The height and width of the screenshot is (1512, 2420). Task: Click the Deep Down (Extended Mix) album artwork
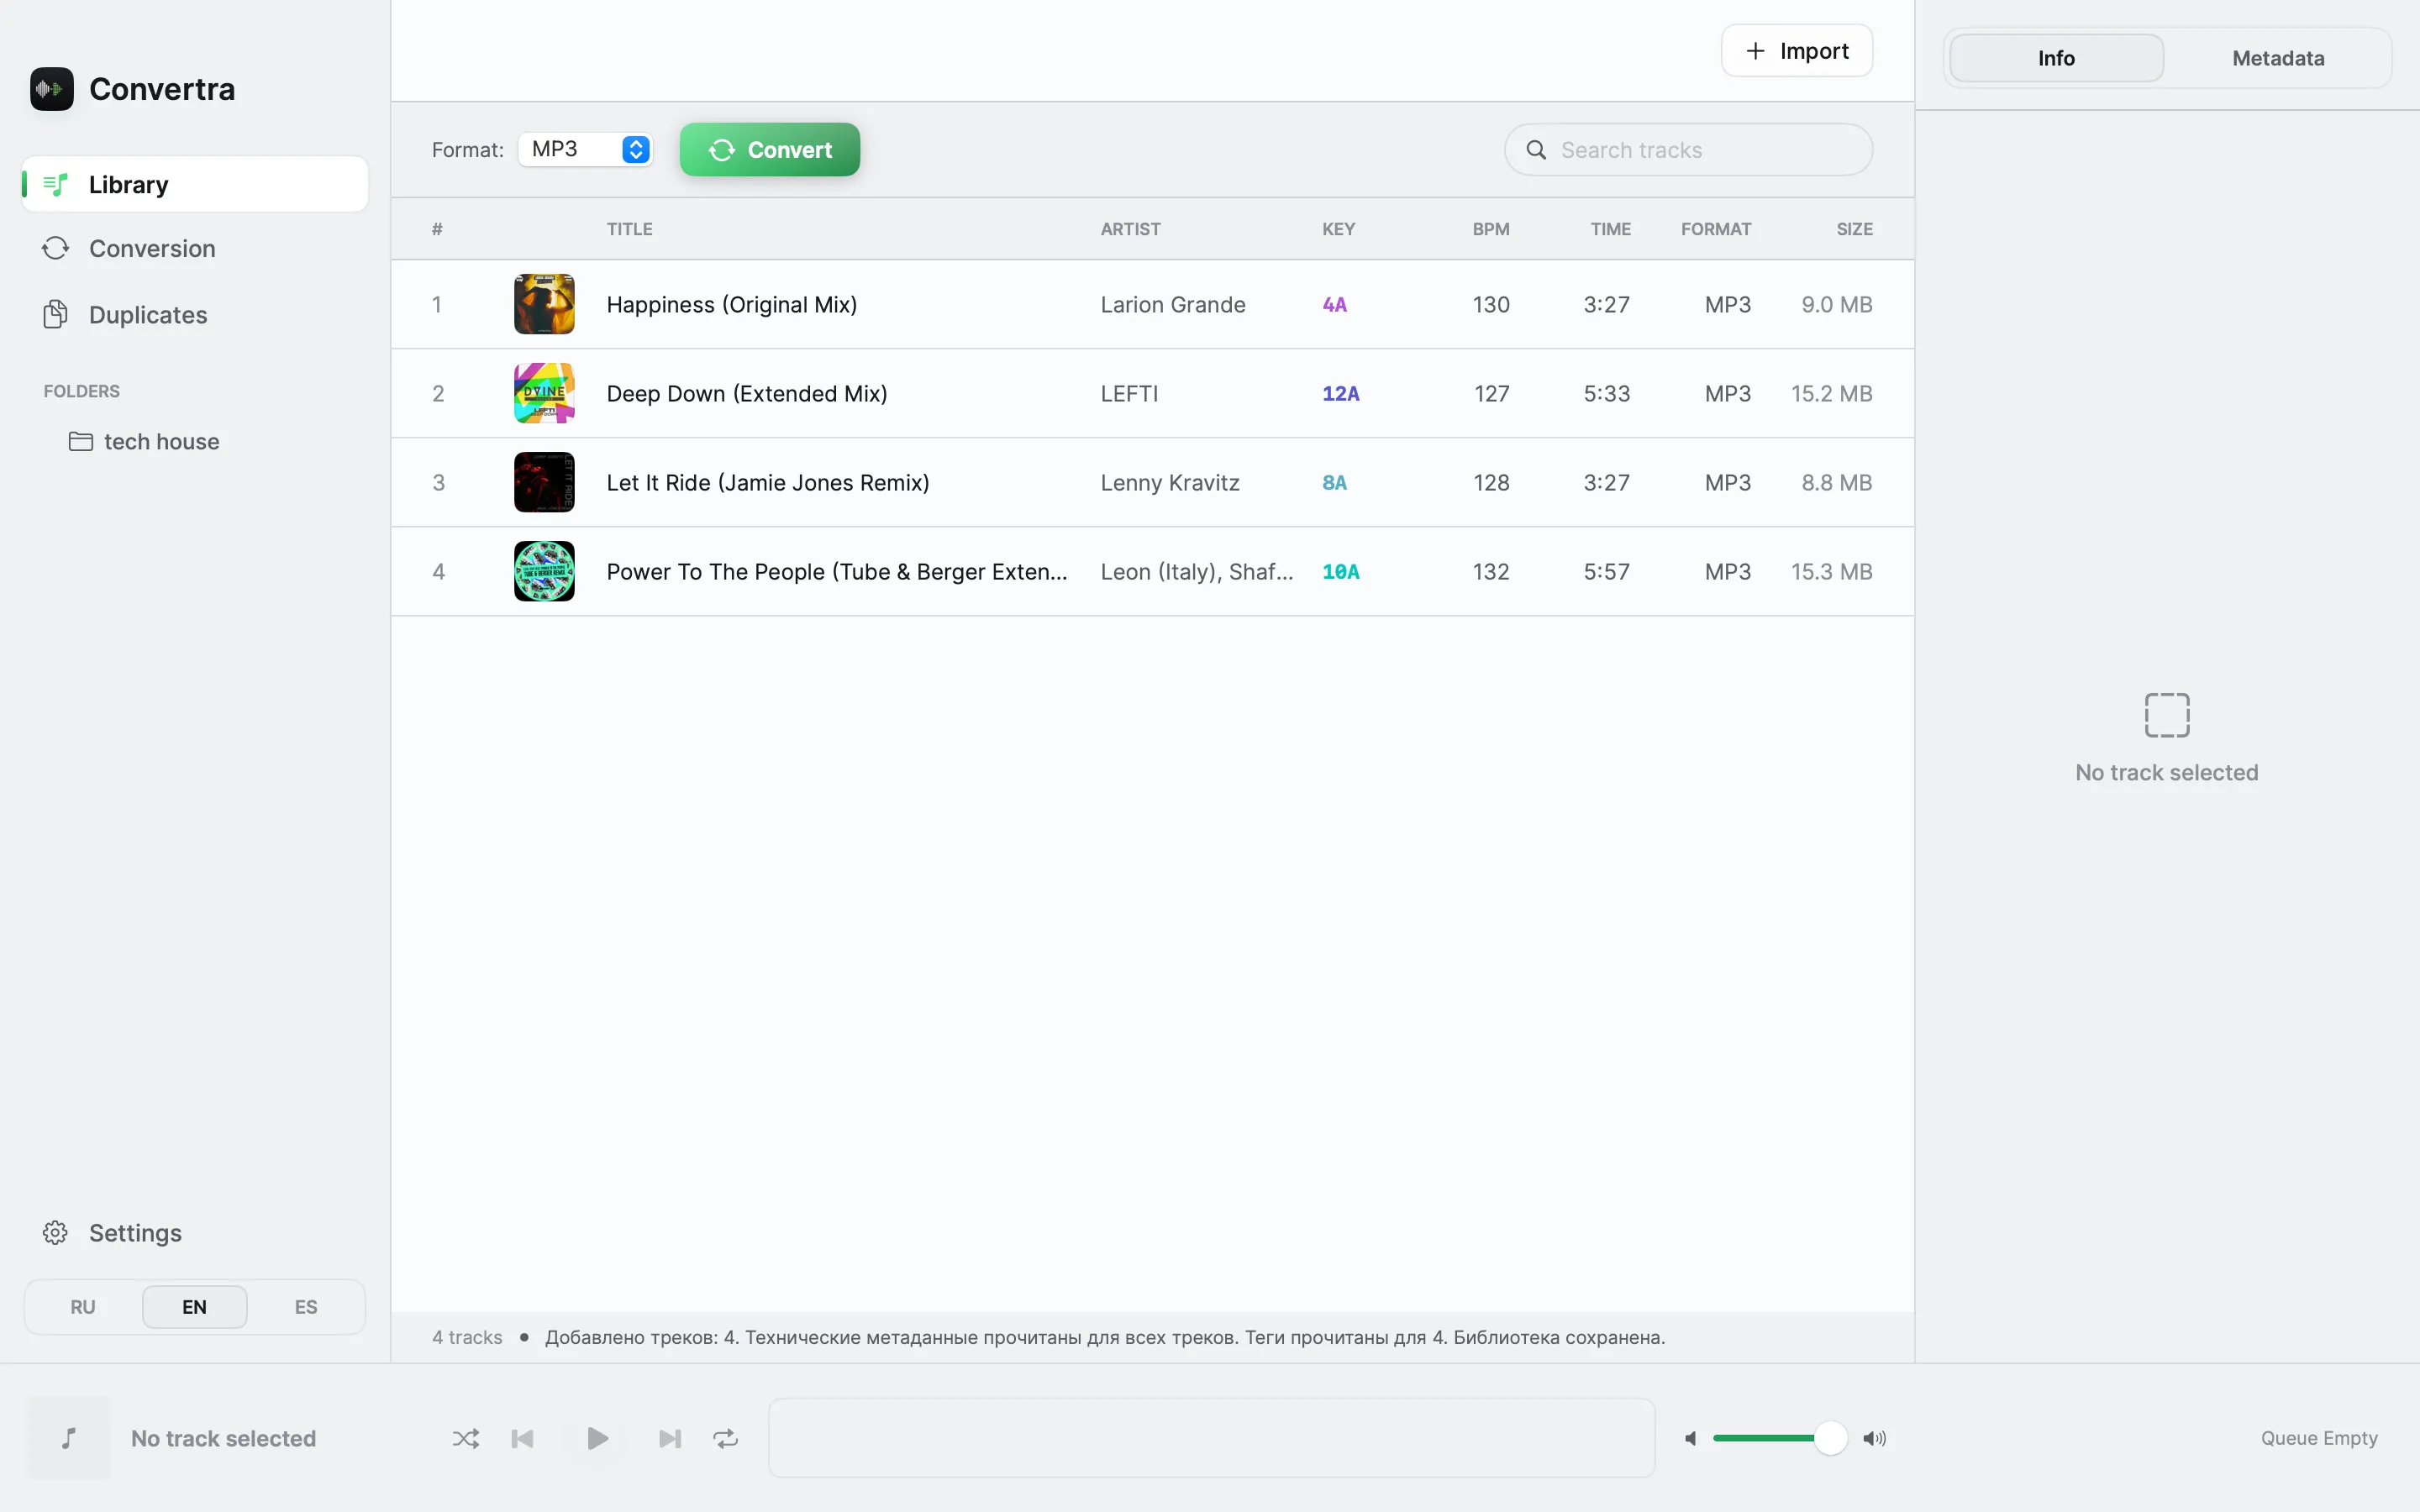point(544,393)
